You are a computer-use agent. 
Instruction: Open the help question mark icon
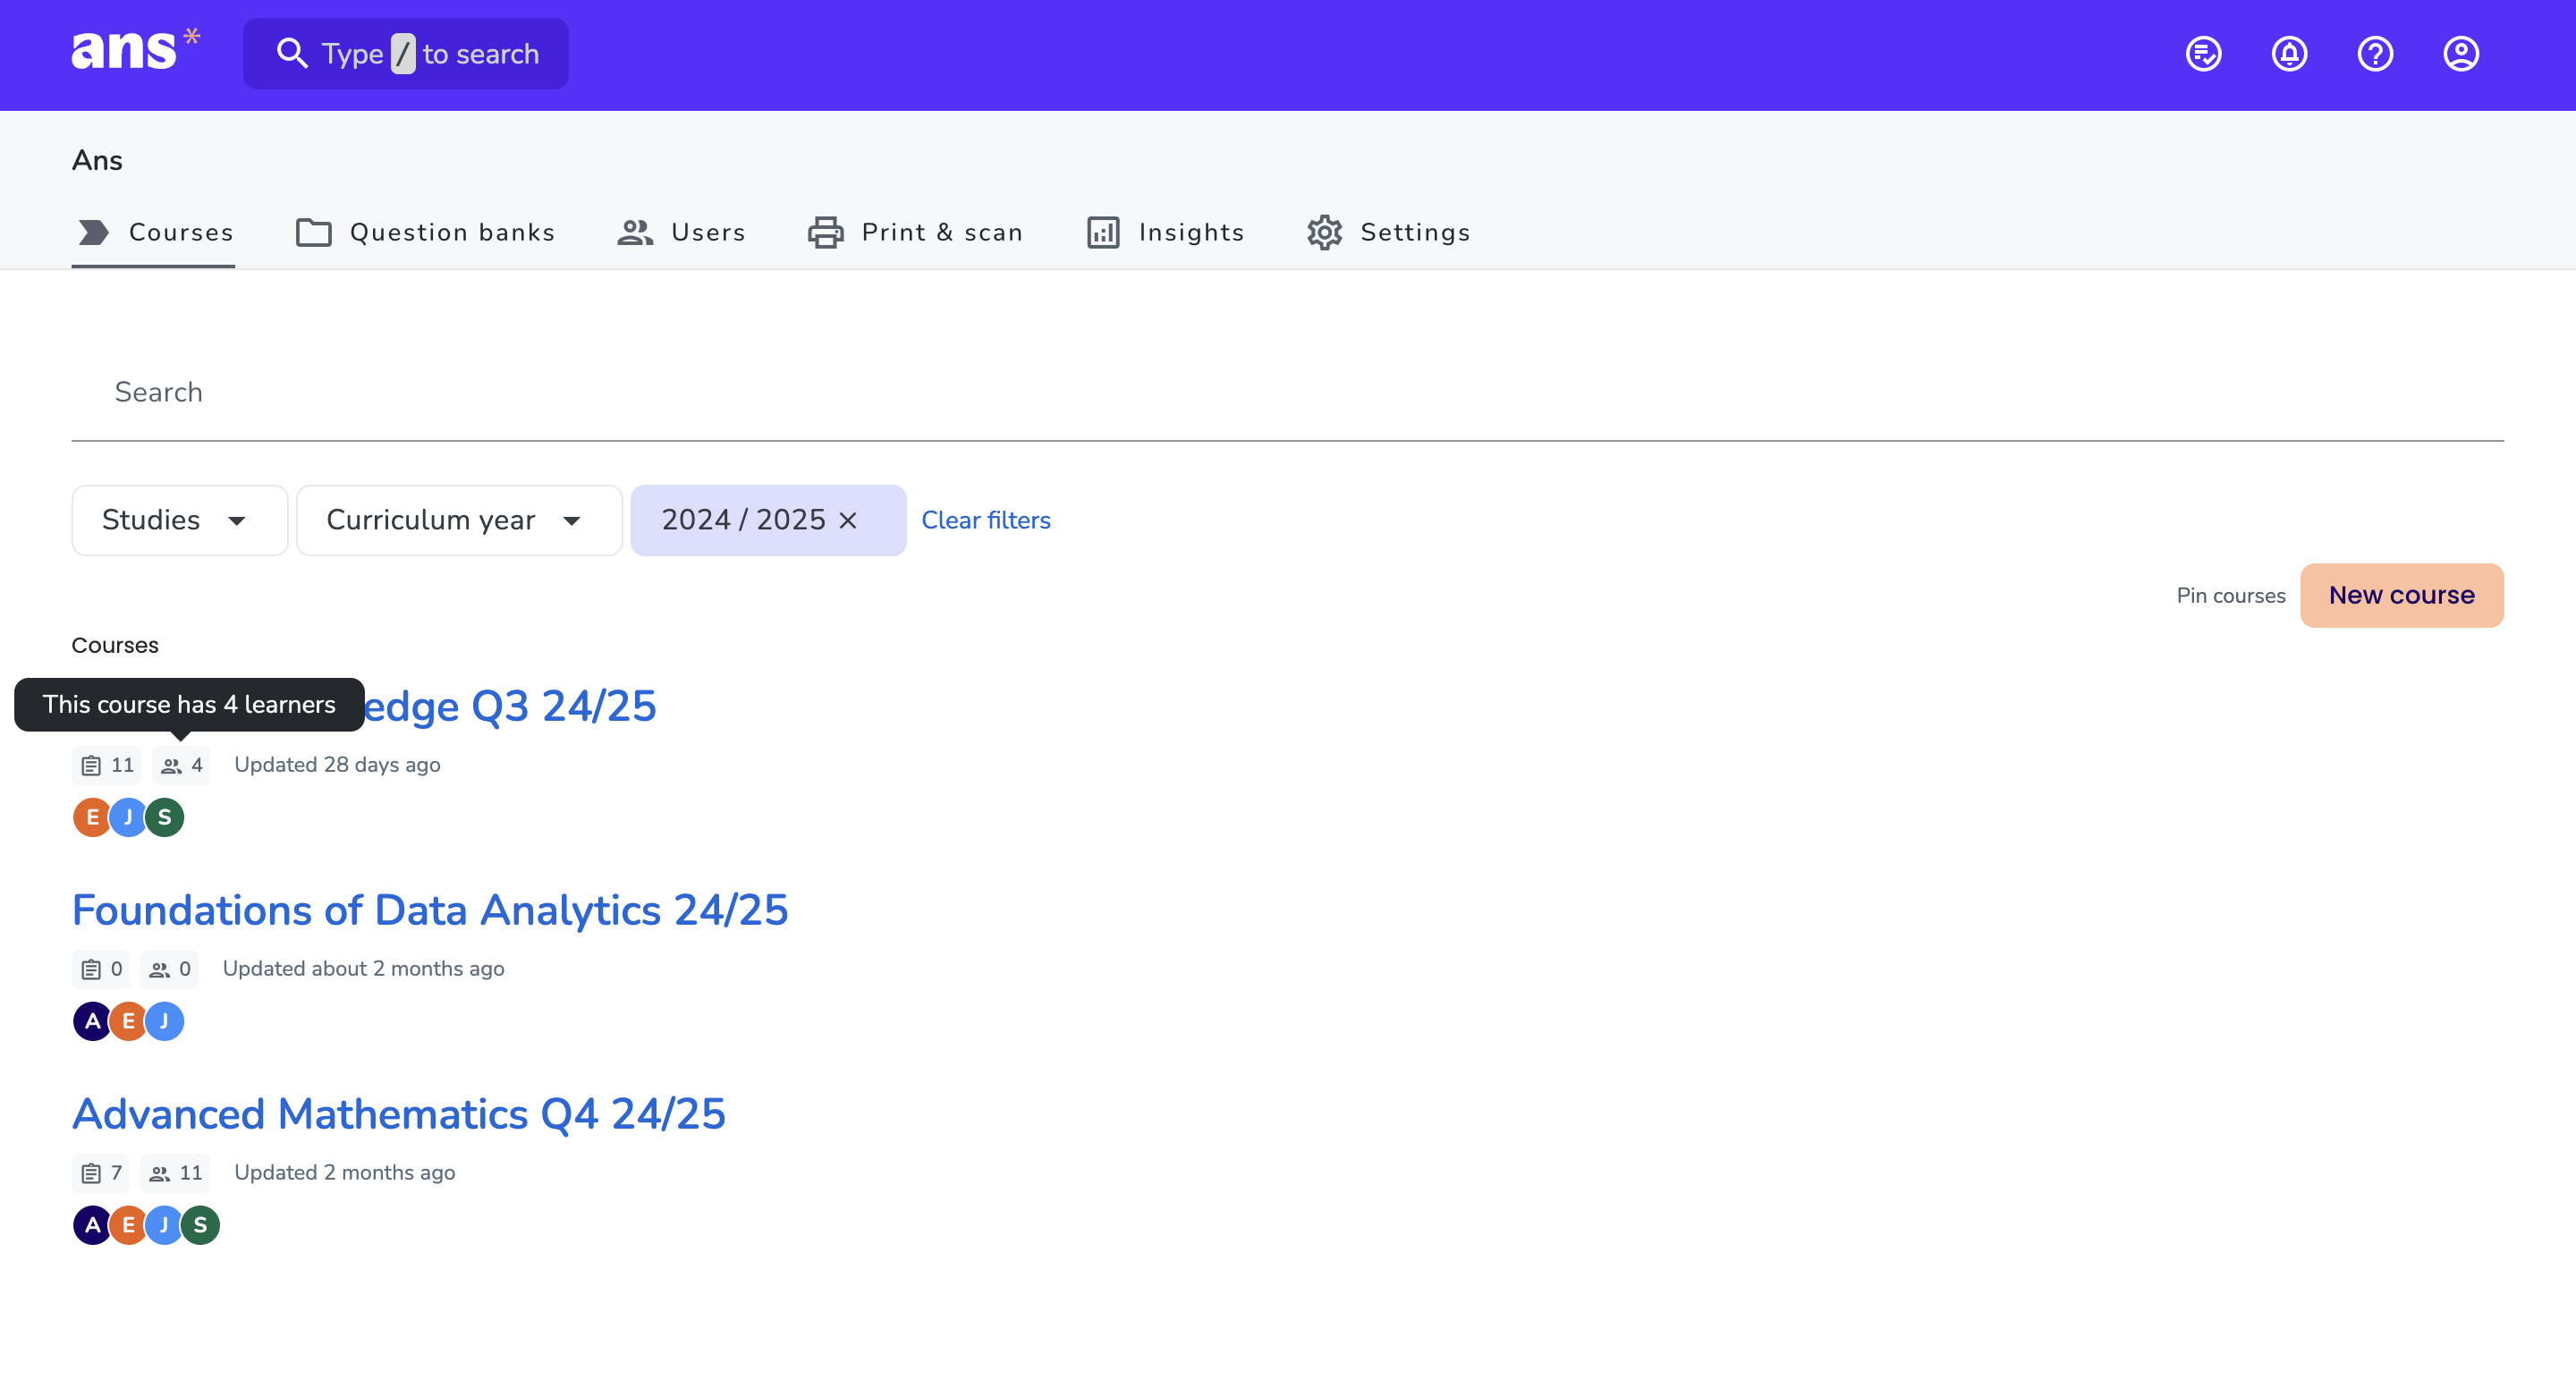coord(2375,54)
